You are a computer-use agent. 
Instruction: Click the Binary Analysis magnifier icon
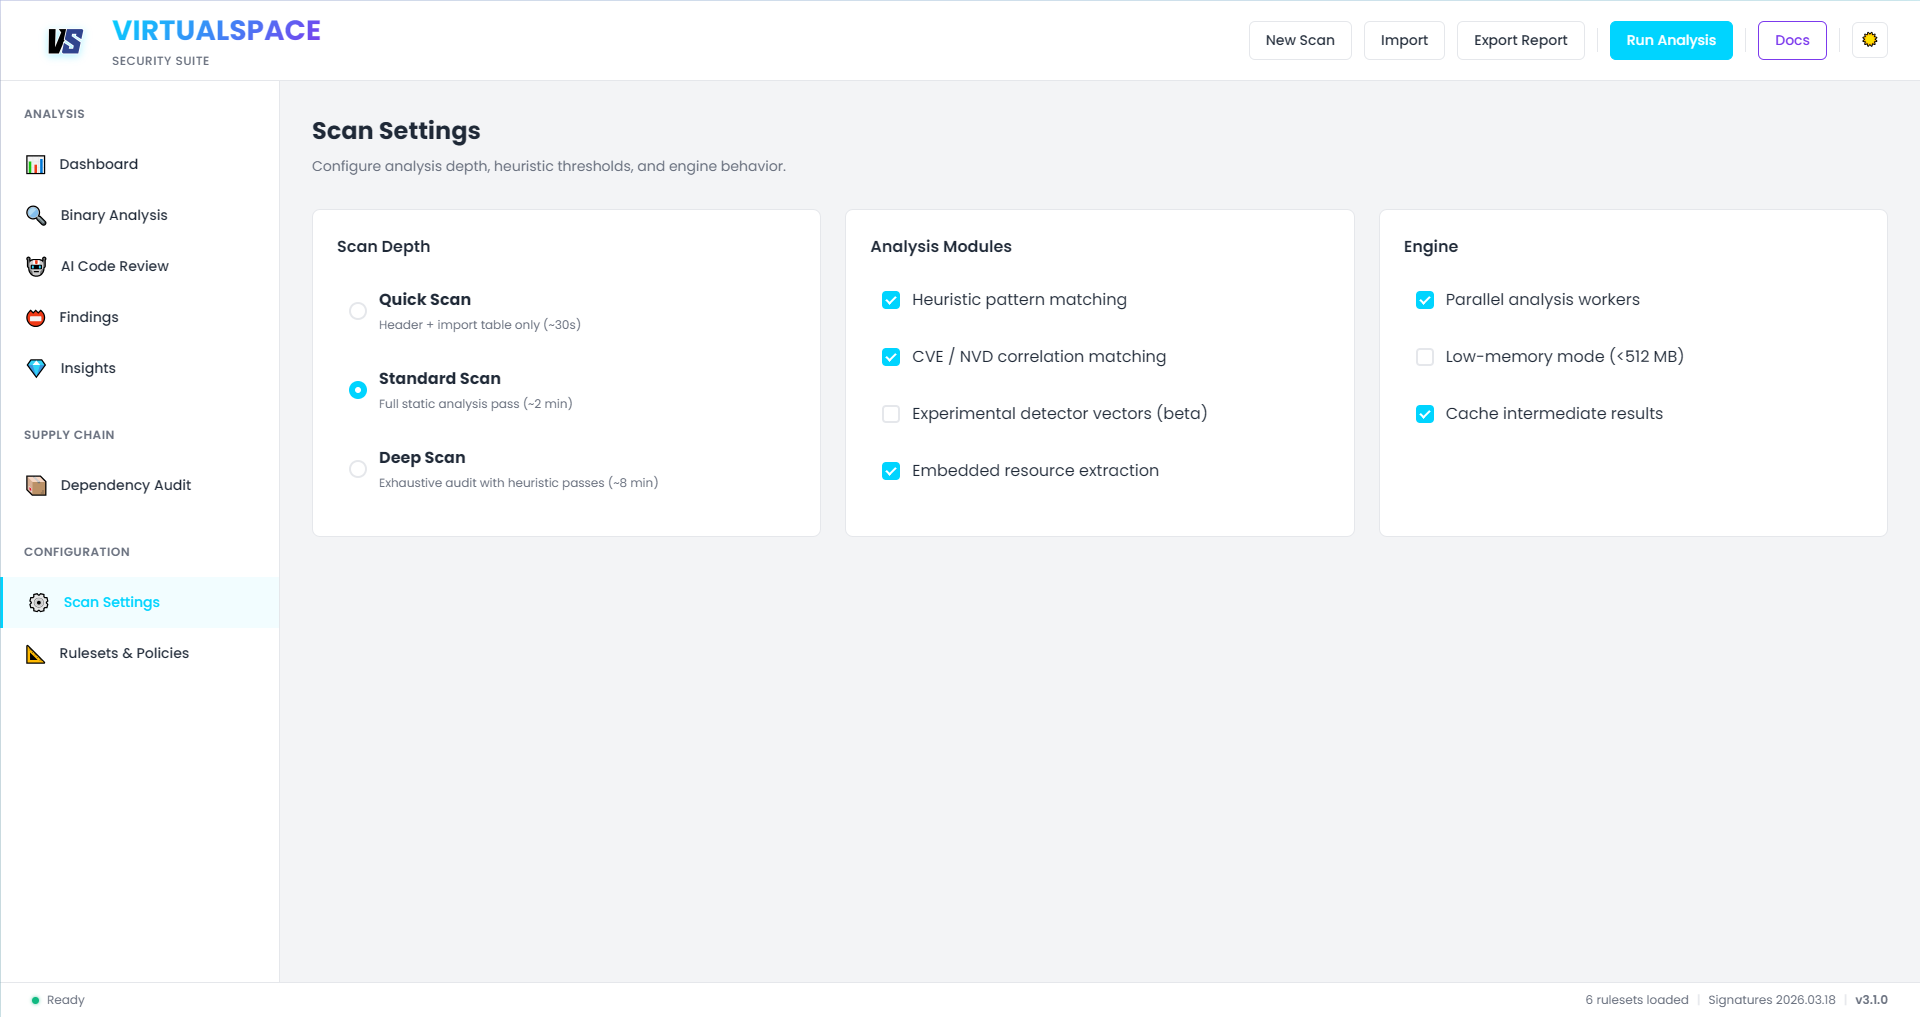coord(36,215)
